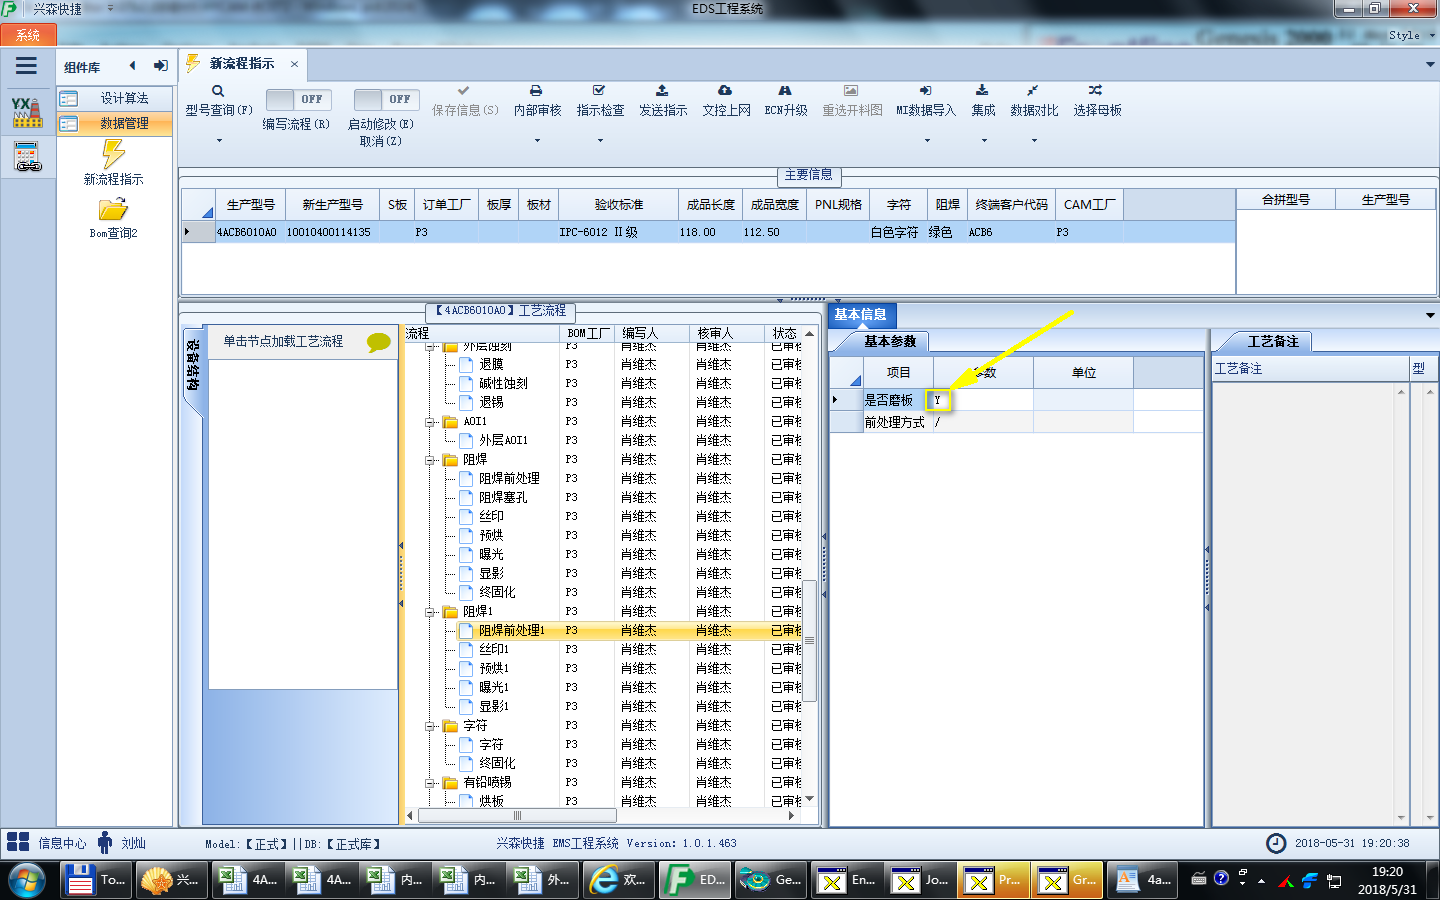The height and width of the screenshot is (900, 1440).
Task: Open the ED... app in Windows taskbar
Action: tap(697, 880)
